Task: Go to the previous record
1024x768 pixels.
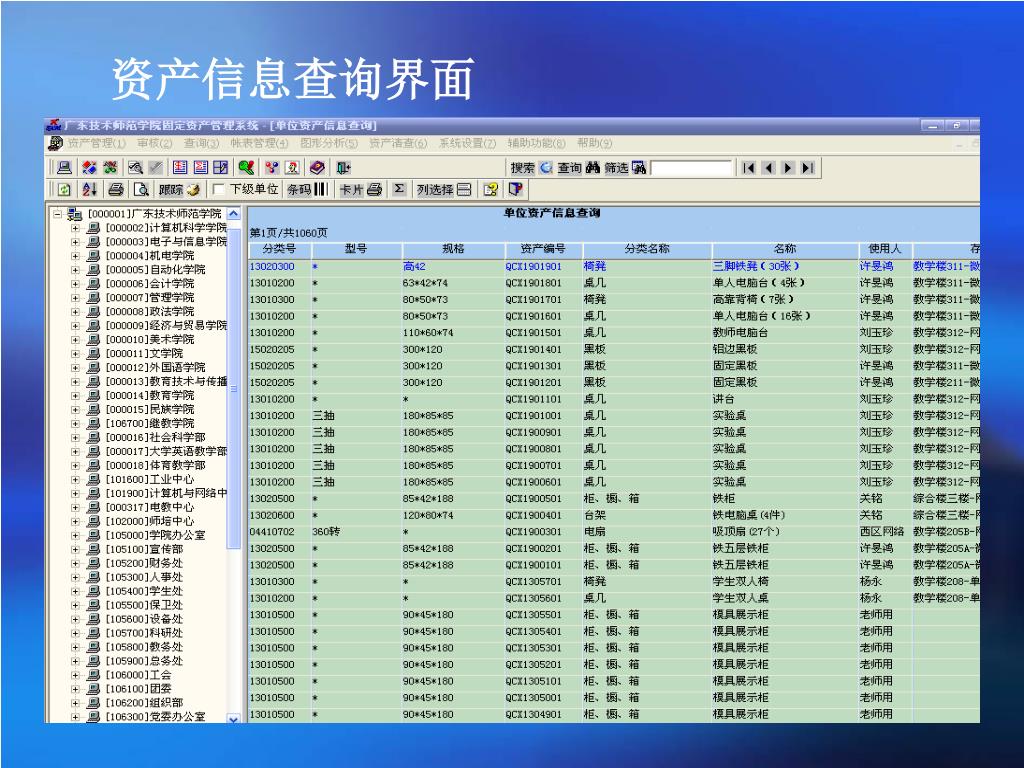Action: 769,168
